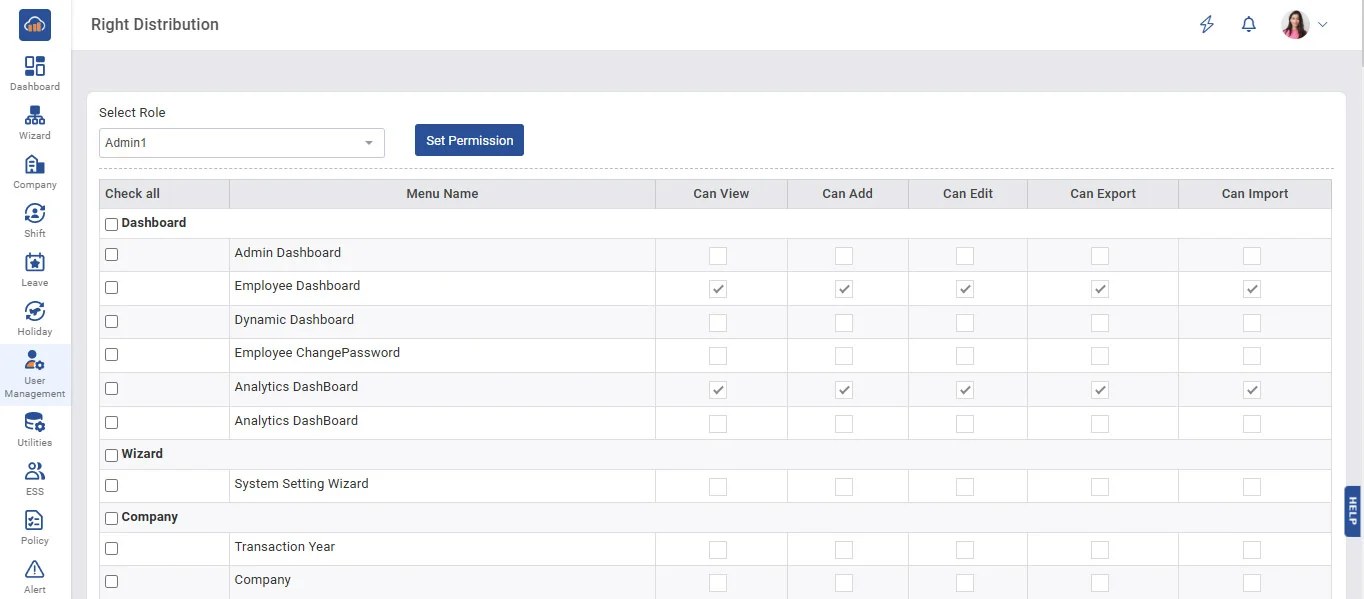
Task: Open the ESS menu item
Action: (35, 472)
